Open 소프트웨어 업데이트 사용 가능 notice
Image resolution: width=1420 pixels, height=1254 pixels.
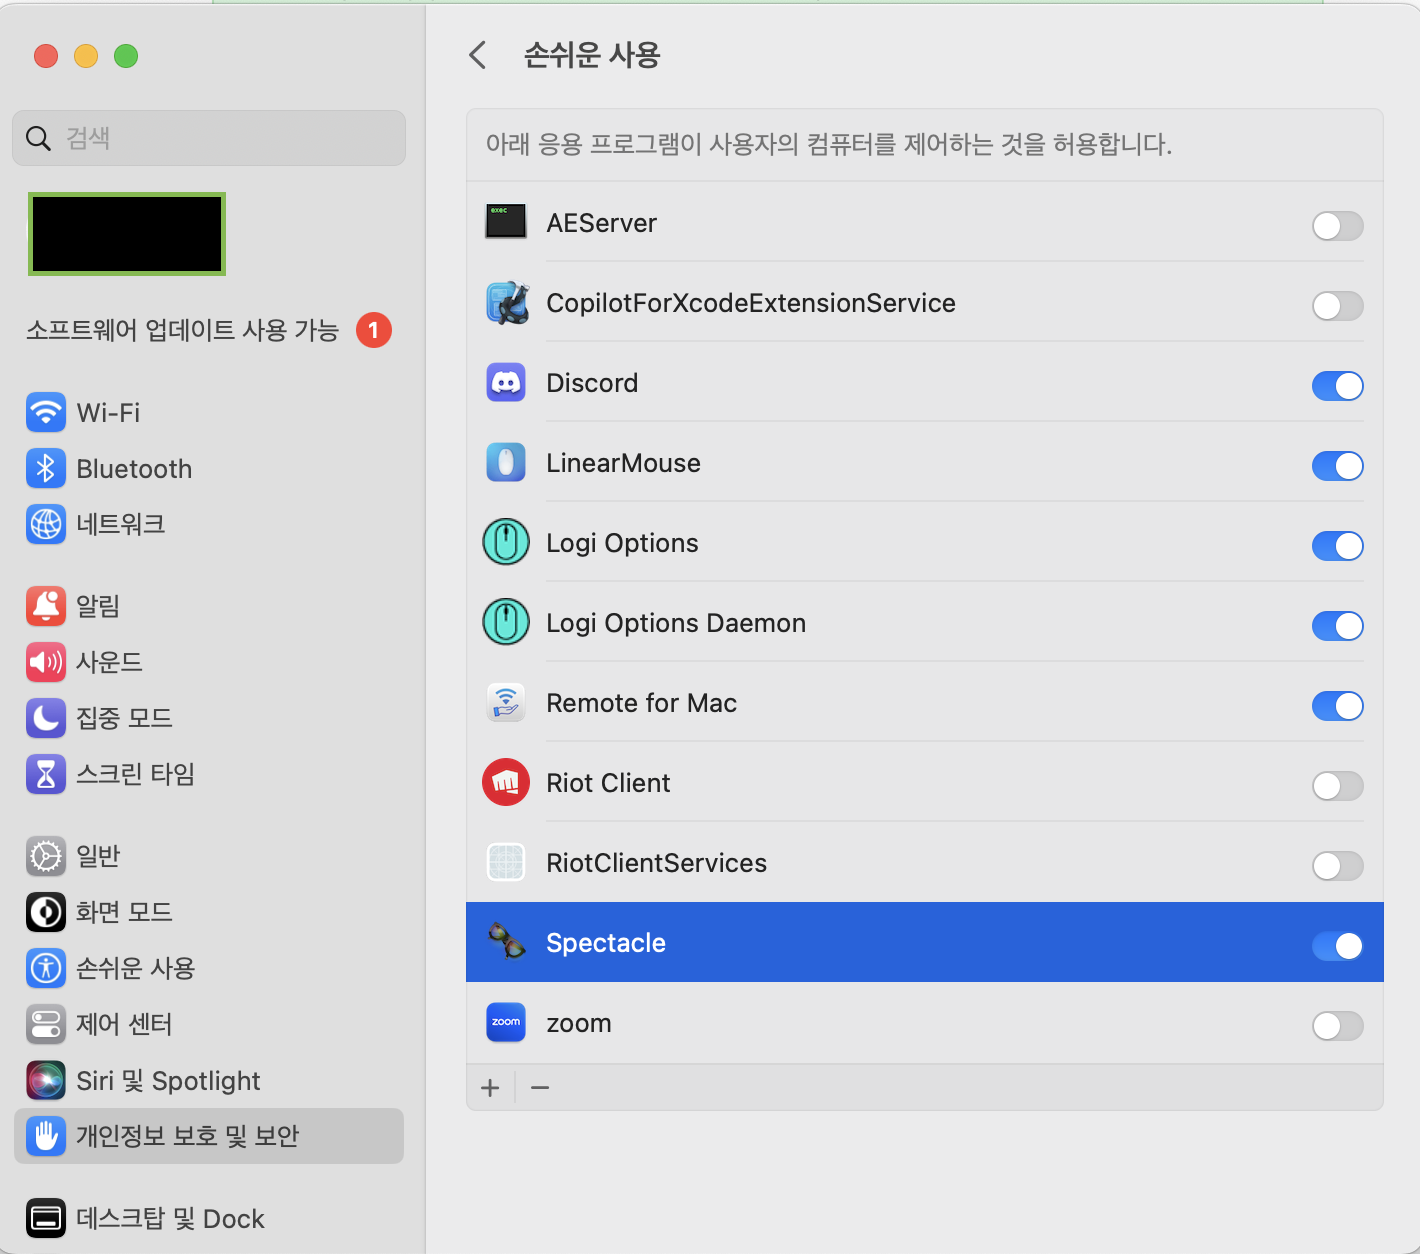[x=183, y=330]
